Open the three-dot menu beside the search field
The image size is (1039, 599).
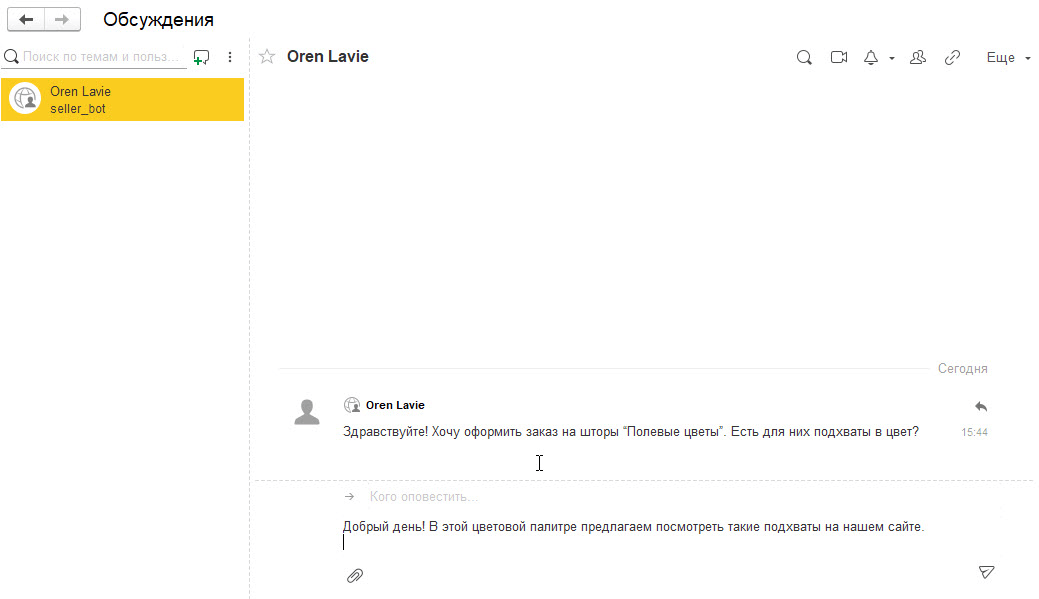(230, 57)
